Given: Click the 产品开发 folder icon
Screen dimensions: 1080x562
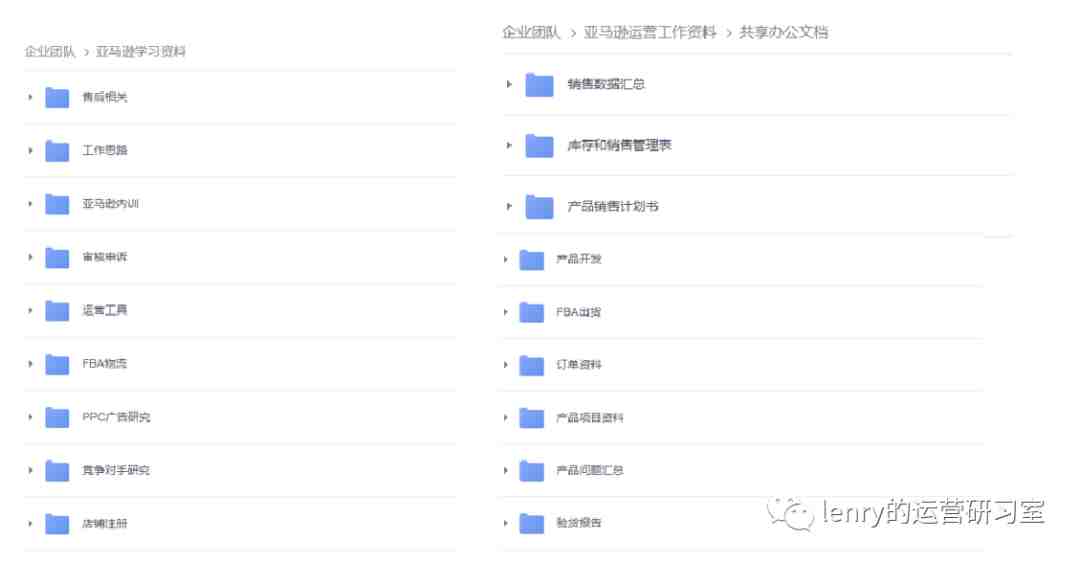Looking at the screenshot, I should [532, 260].
